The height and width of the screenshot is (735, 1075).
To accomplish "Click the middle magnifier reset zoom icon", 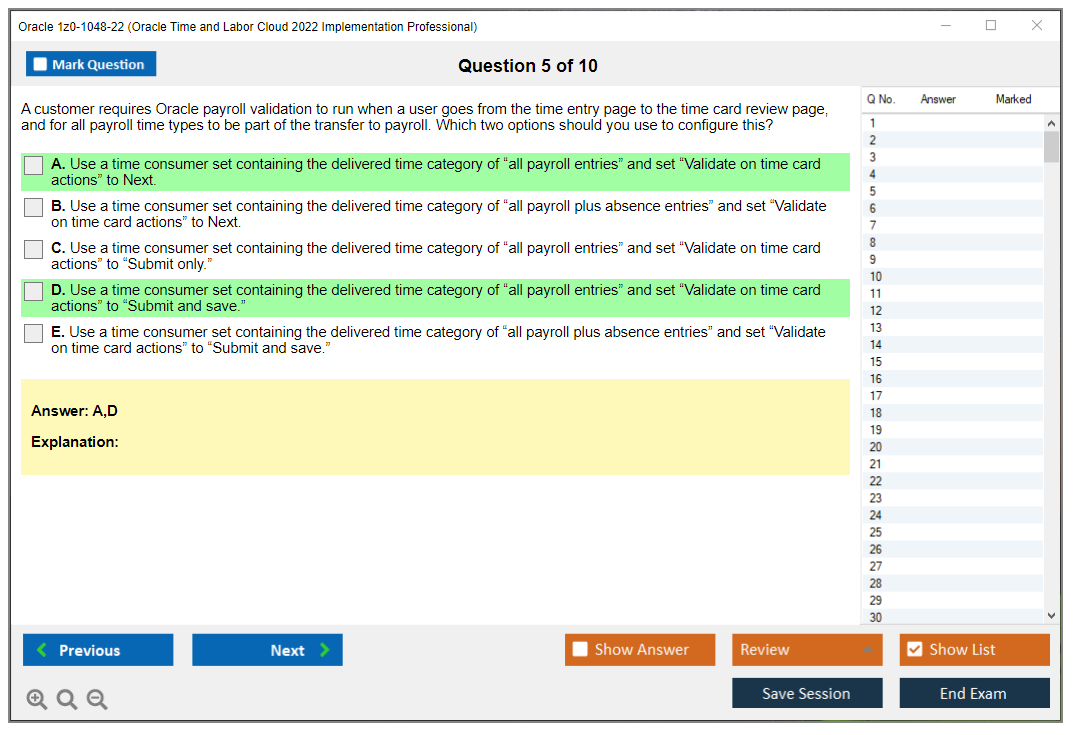I will [x=66, y=699].
